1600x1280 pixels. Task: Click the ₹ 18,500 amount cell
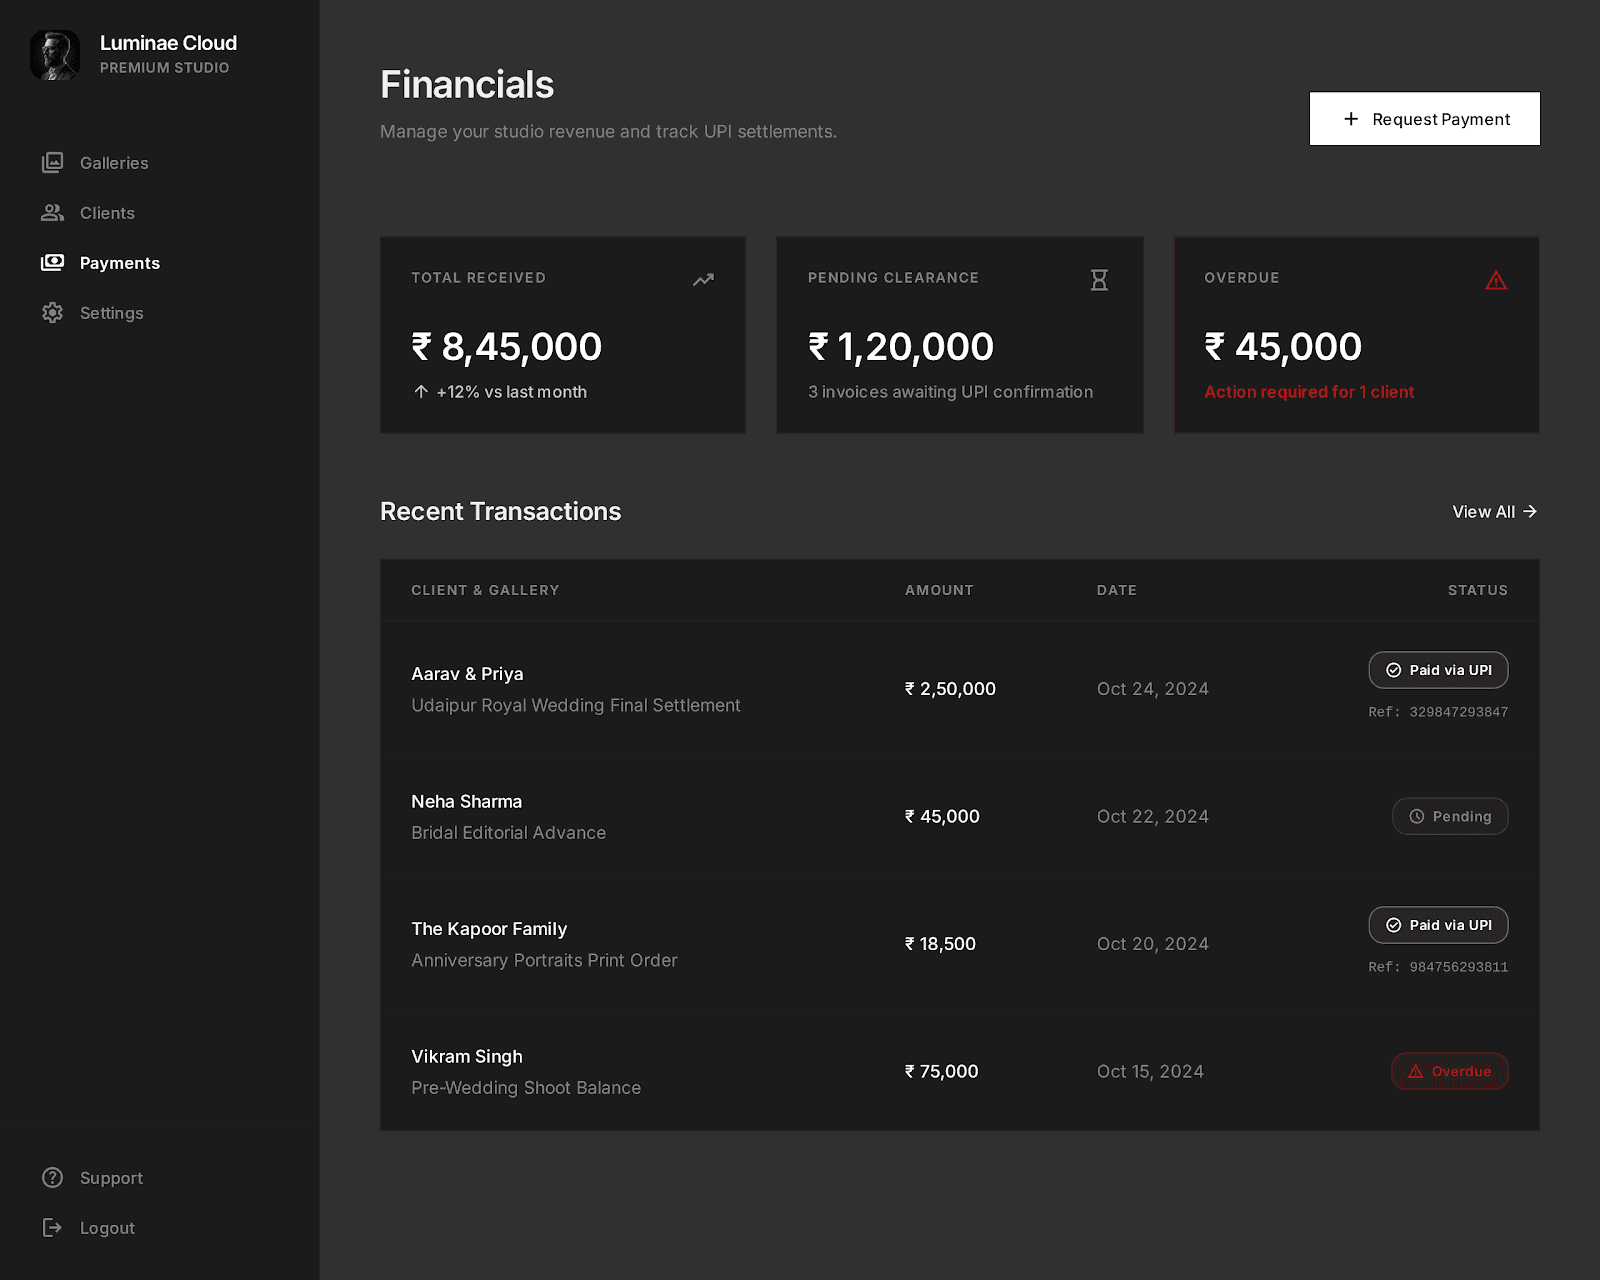(x=940, y=944)
